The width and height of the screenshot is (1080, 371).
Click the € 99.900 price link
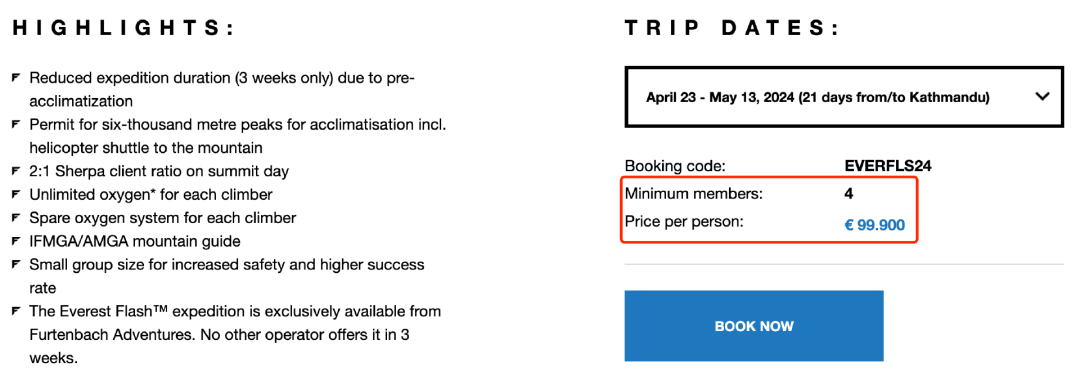(875, 224)
